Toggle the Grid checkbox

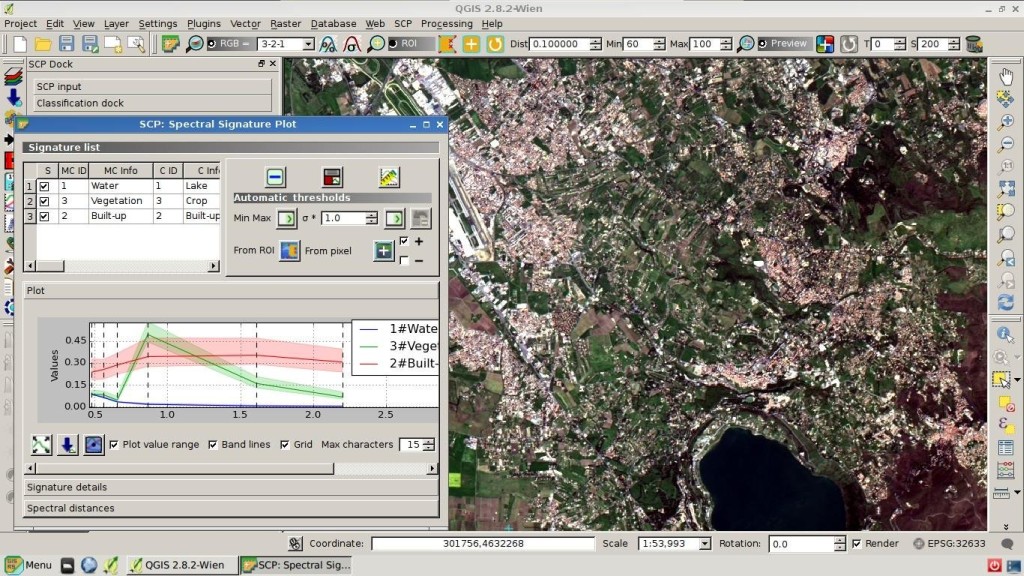pos(285,445)
